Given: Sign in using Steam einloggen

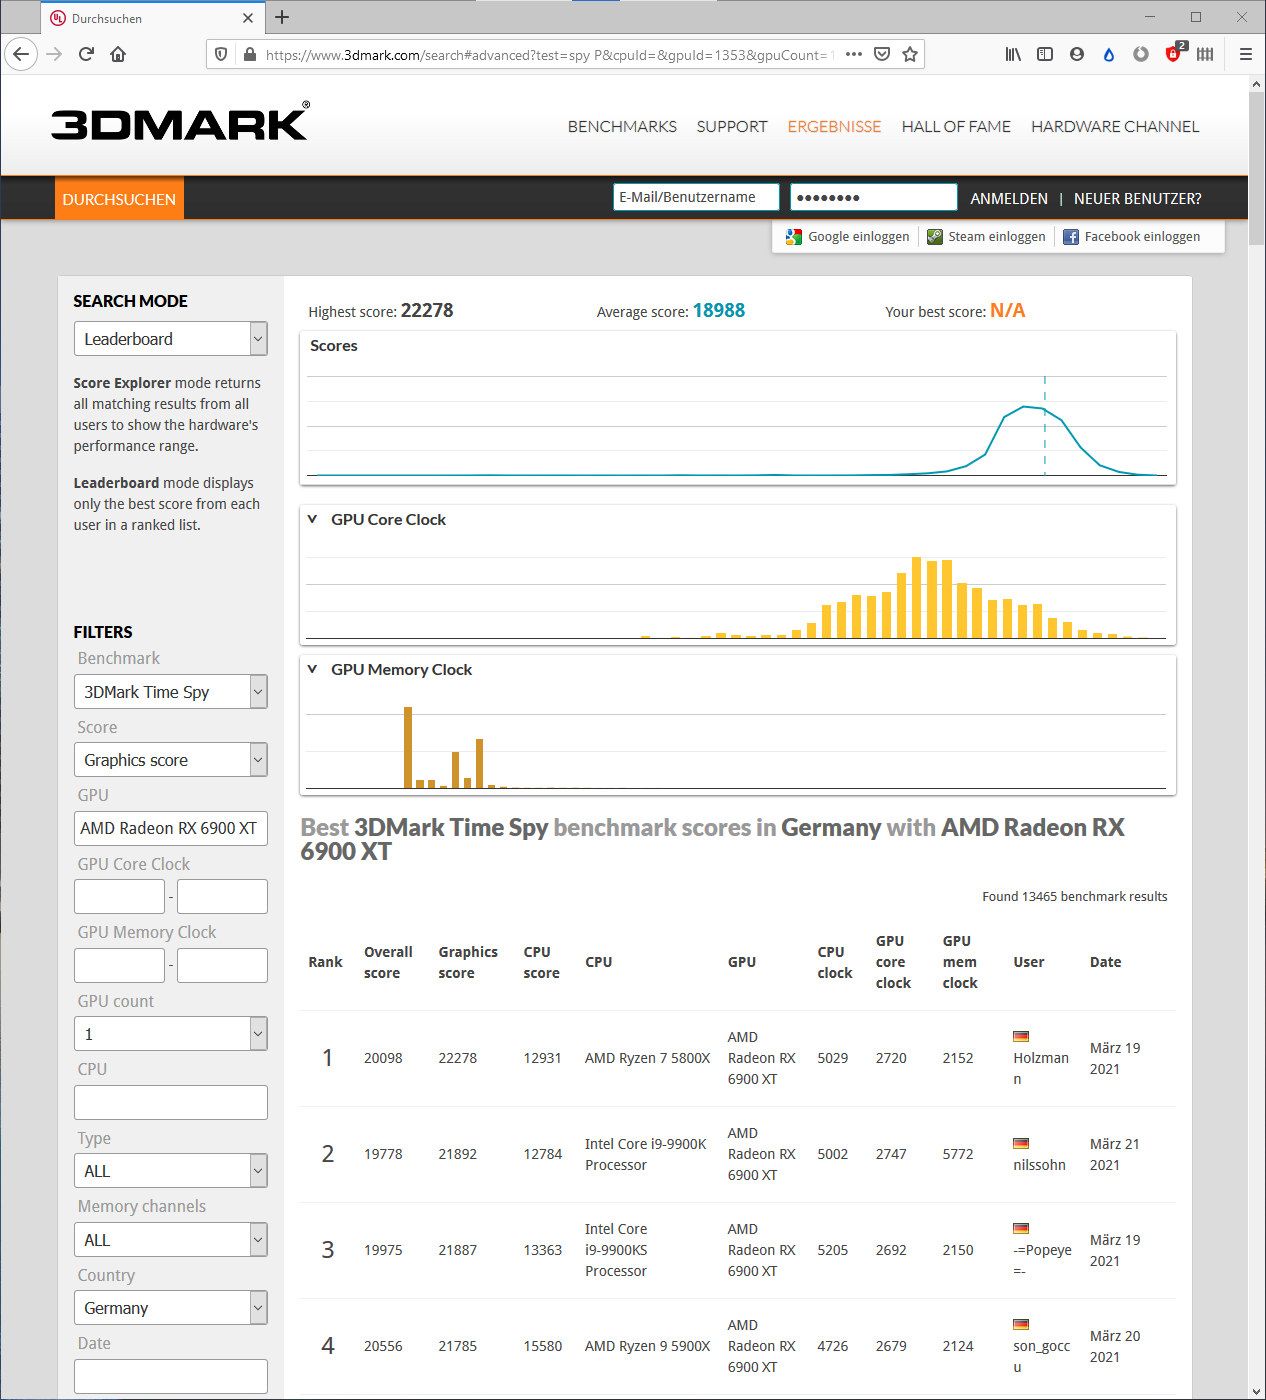Looking at the screenshot, I should (986, 237).
